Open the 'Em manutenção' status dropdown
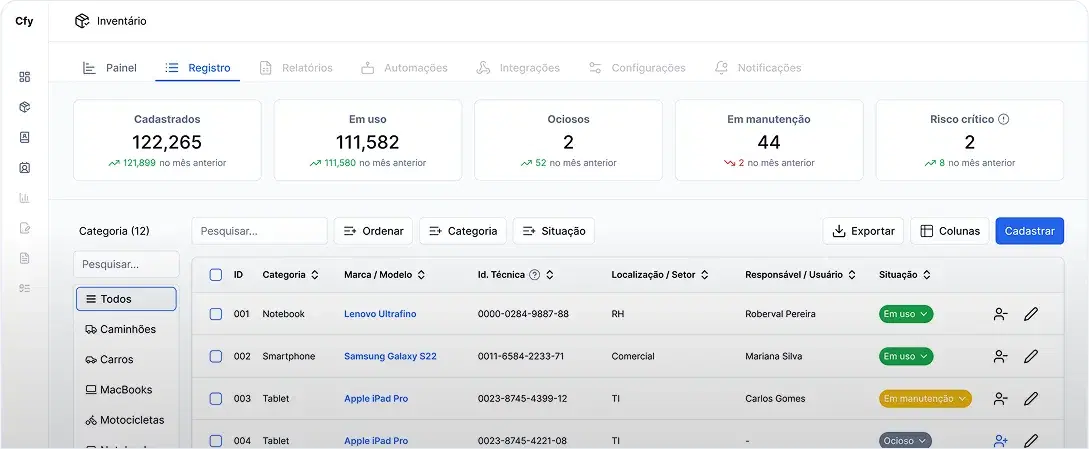 click(925, 398)
